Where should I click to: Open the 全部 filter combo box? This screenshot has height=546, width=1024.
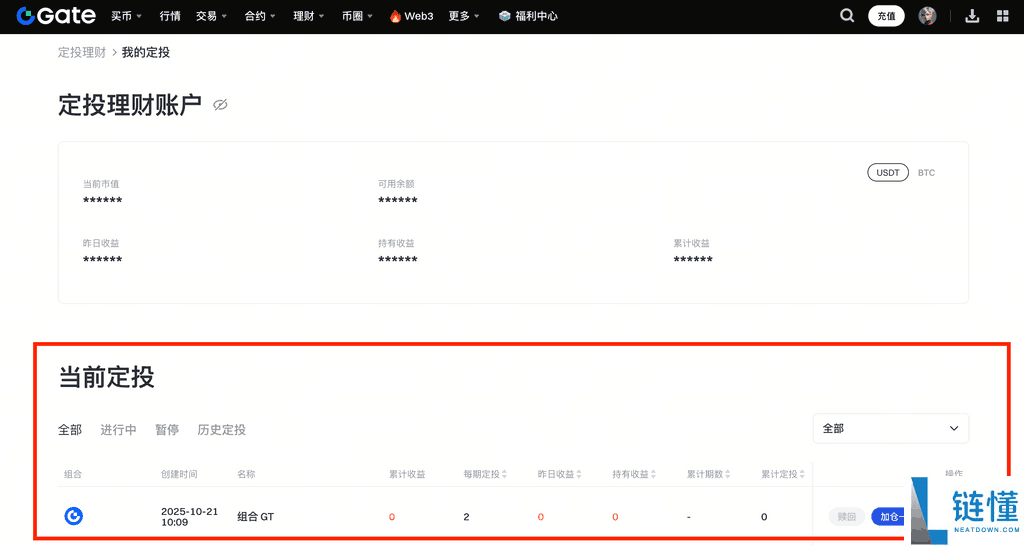(x=891, y=428)
